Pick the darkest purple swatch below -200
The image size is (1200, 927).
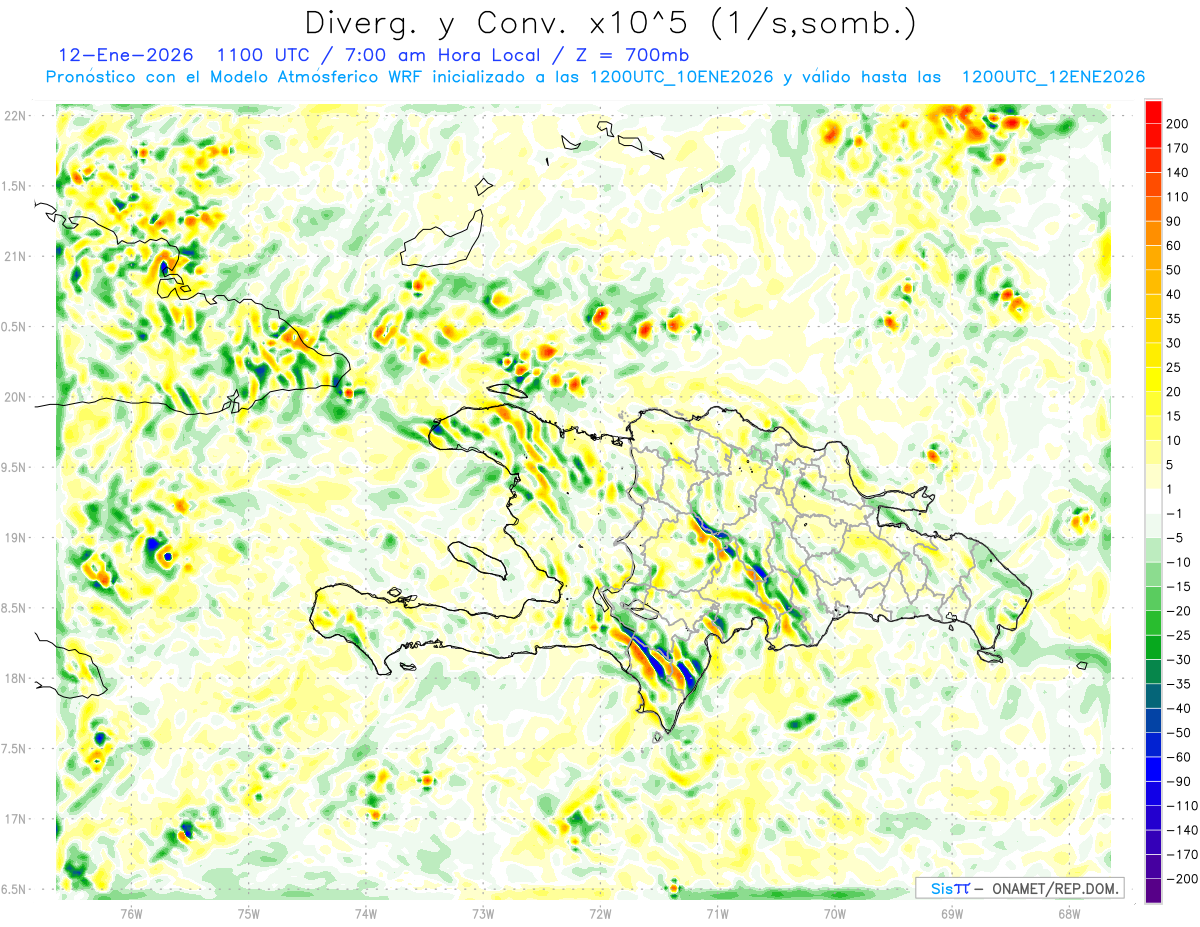coord(1153,890)
